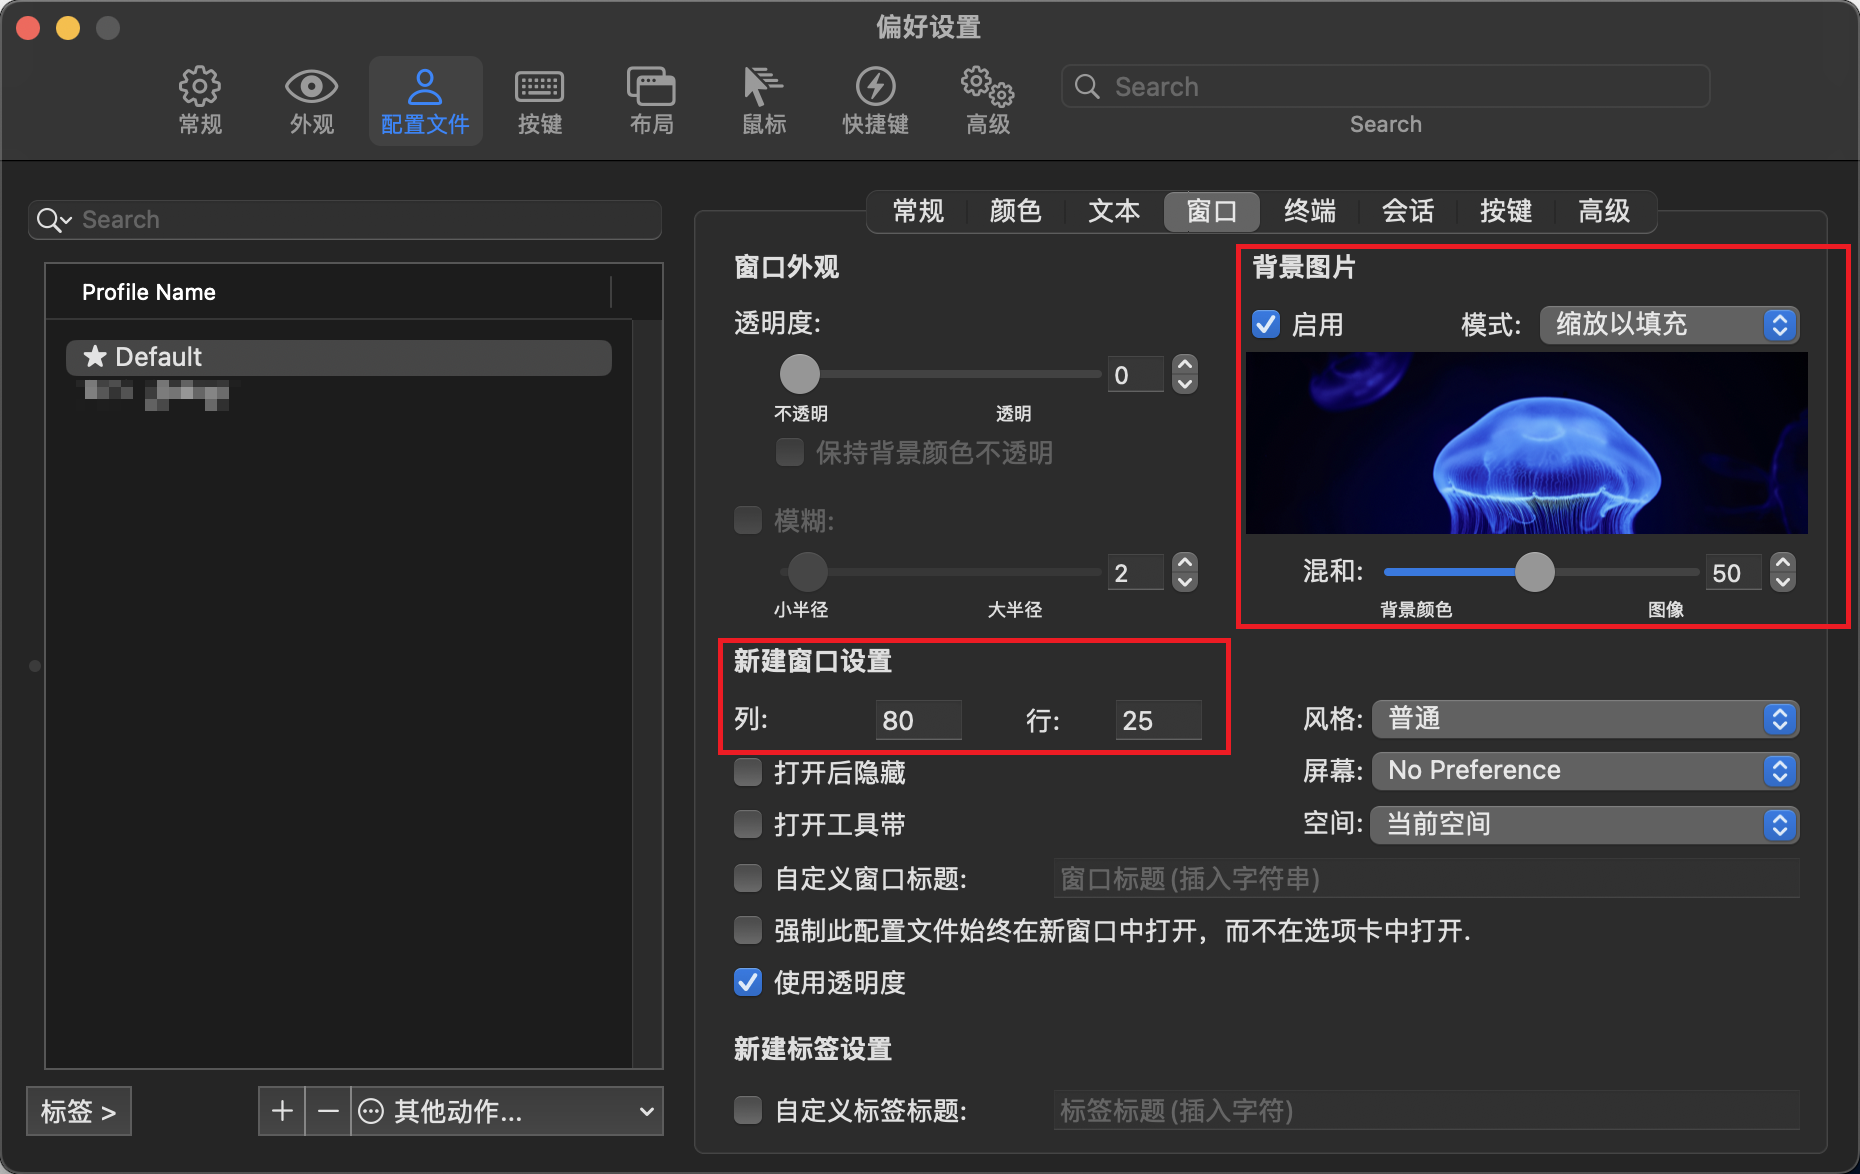Open the 模式 缩放以填充 dropdown
The image size is (1860, 1174).
1668,324
